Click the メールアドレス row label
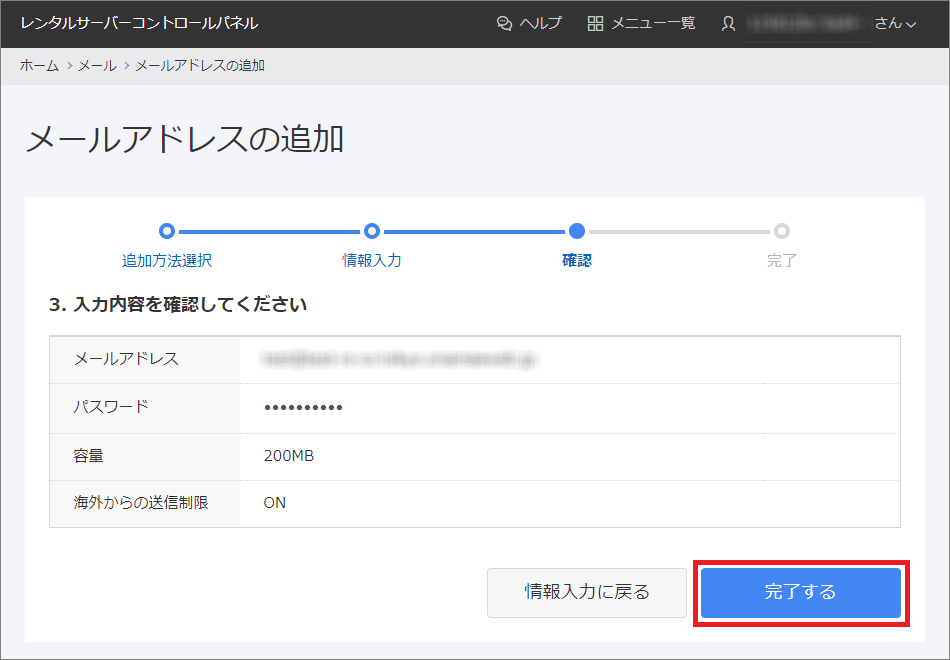This screenshot has height=660, width=950. pyautogui.click(x=126, y=359)
